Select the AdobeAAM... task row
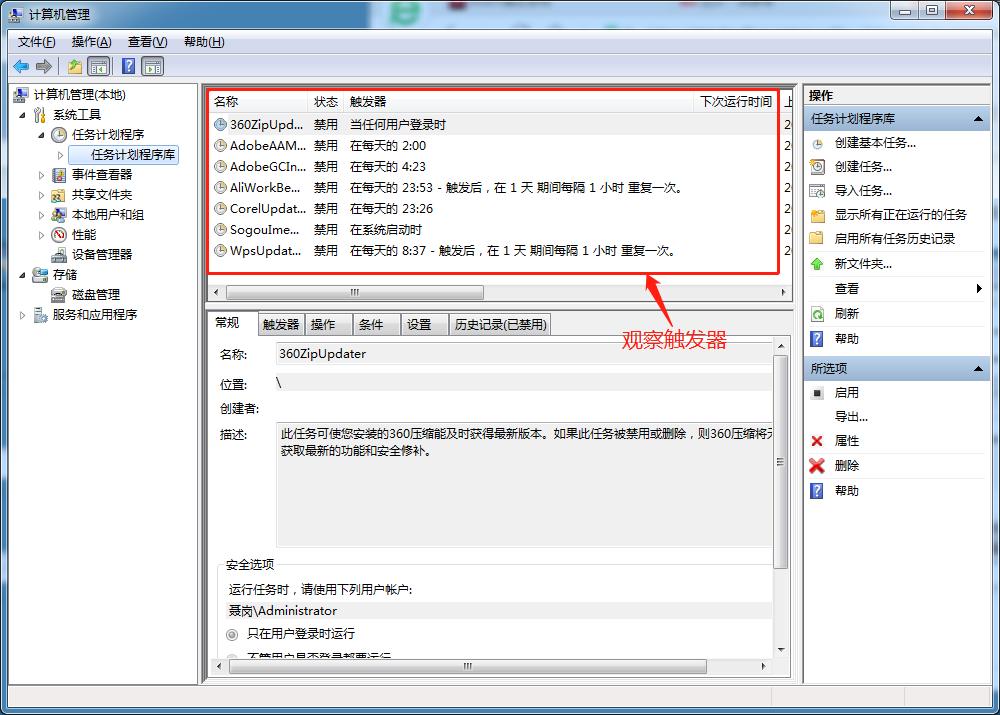1000x715 pixels. click(x=493, y=145)
